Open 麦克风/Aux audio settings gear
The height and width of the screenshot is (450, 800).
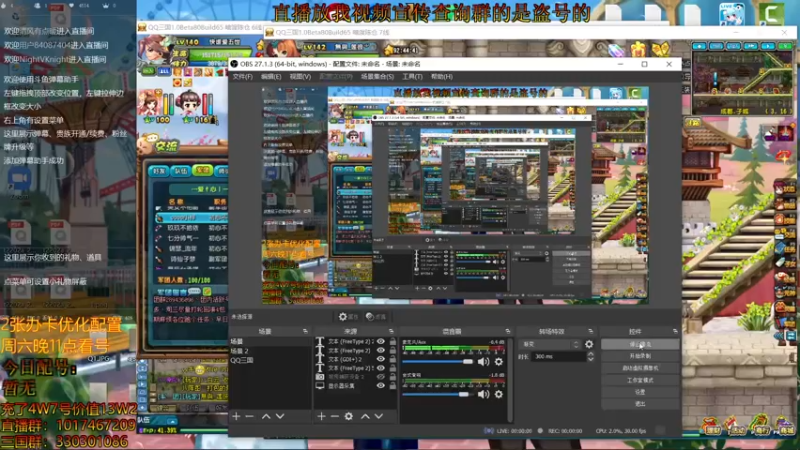pyautogui.click(x=498, y=362)
